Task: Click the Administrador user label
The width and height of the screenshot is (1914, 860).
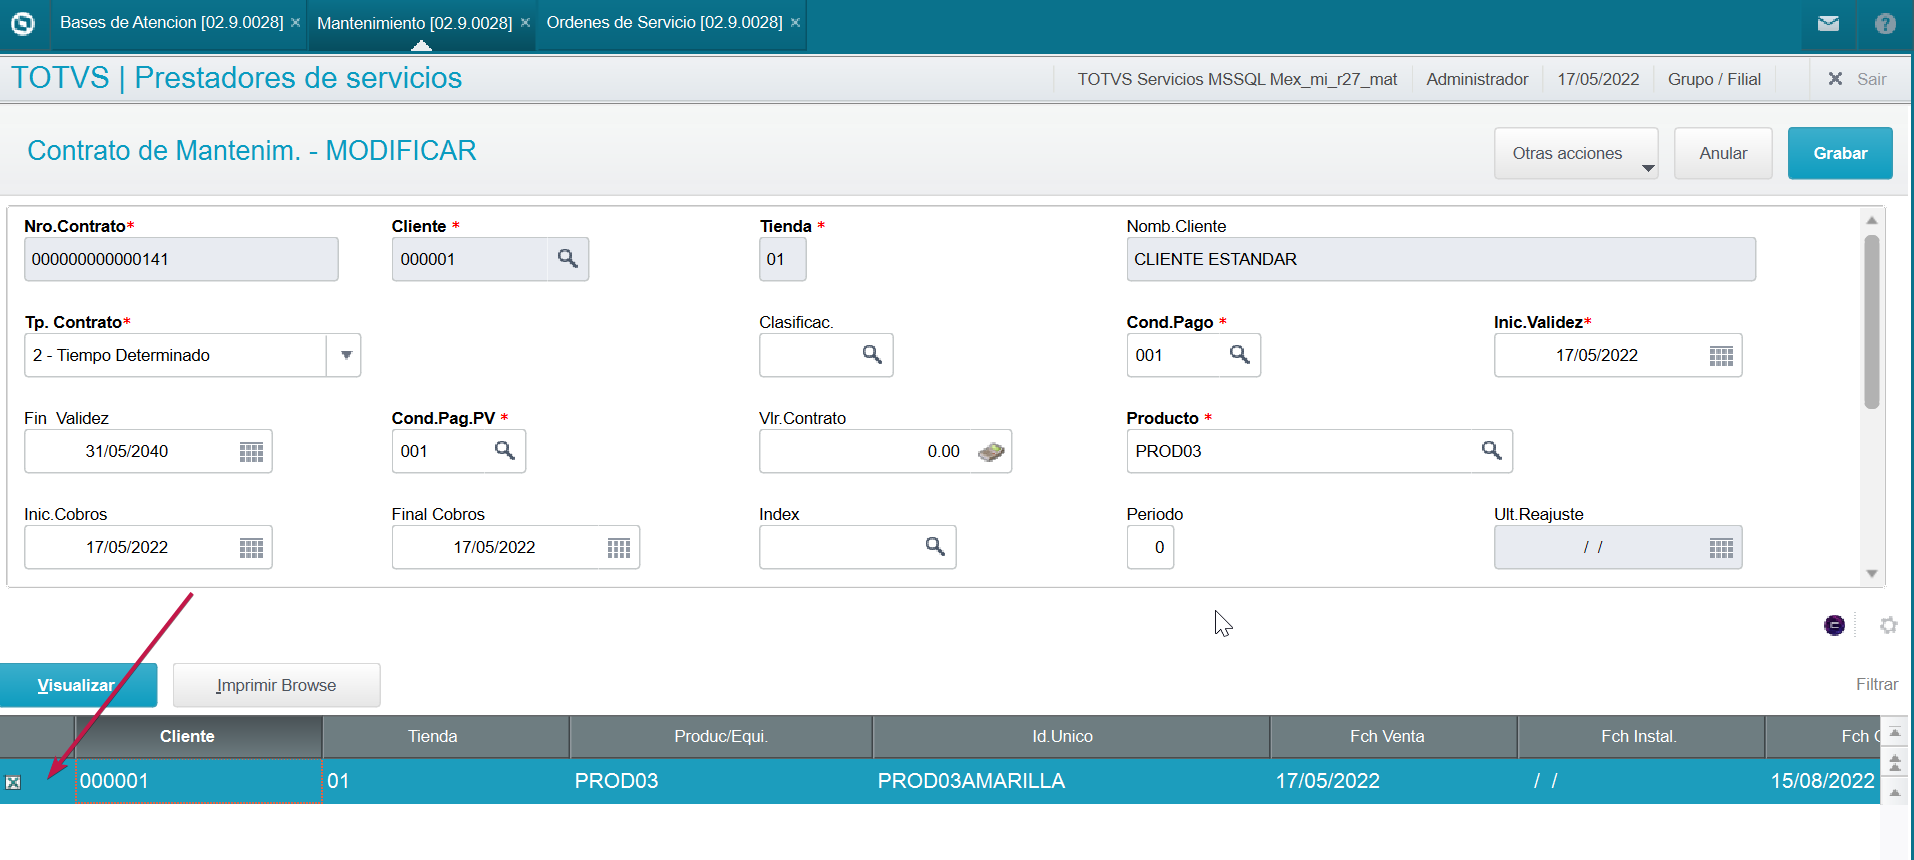Action: click(x=1477, y=79)
